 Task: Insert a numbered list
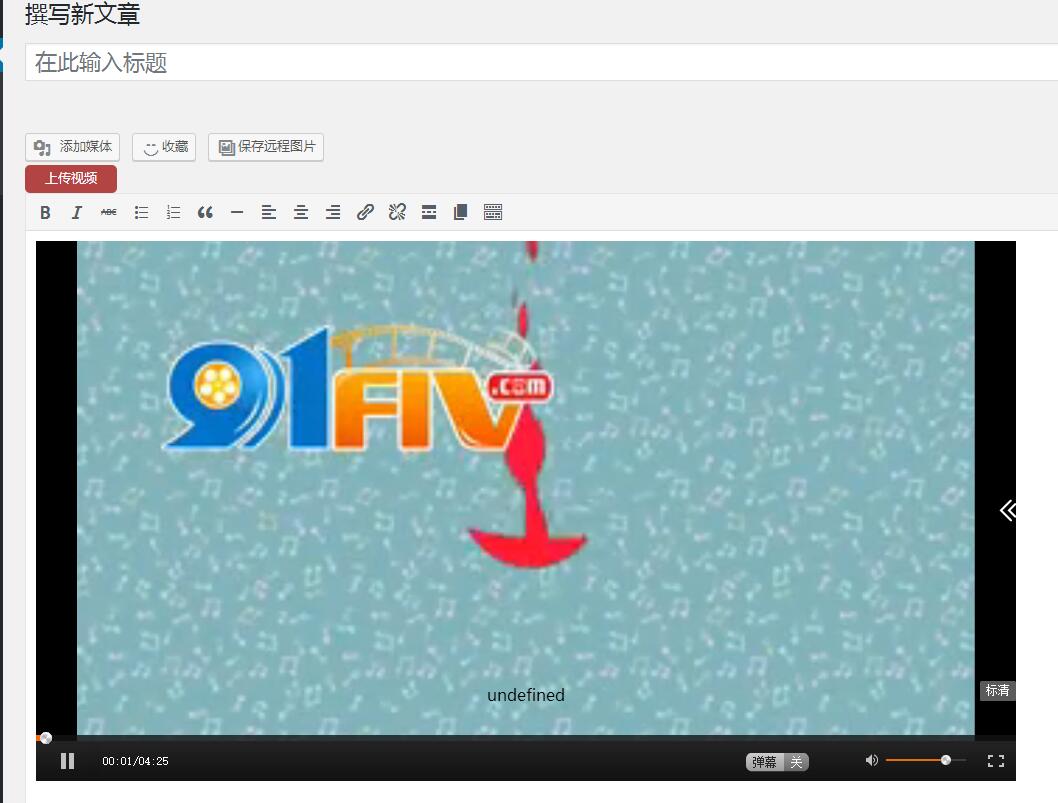(x=173, y=213)
